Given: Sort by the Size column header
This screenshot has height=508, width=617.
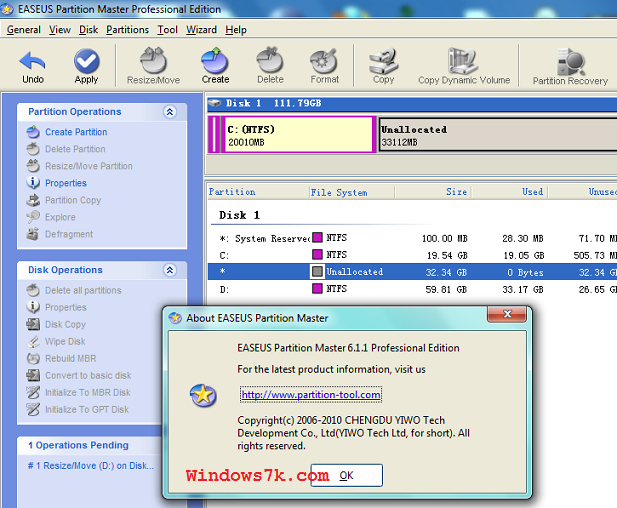Looking at the screenshot, I should click(433, 192).
